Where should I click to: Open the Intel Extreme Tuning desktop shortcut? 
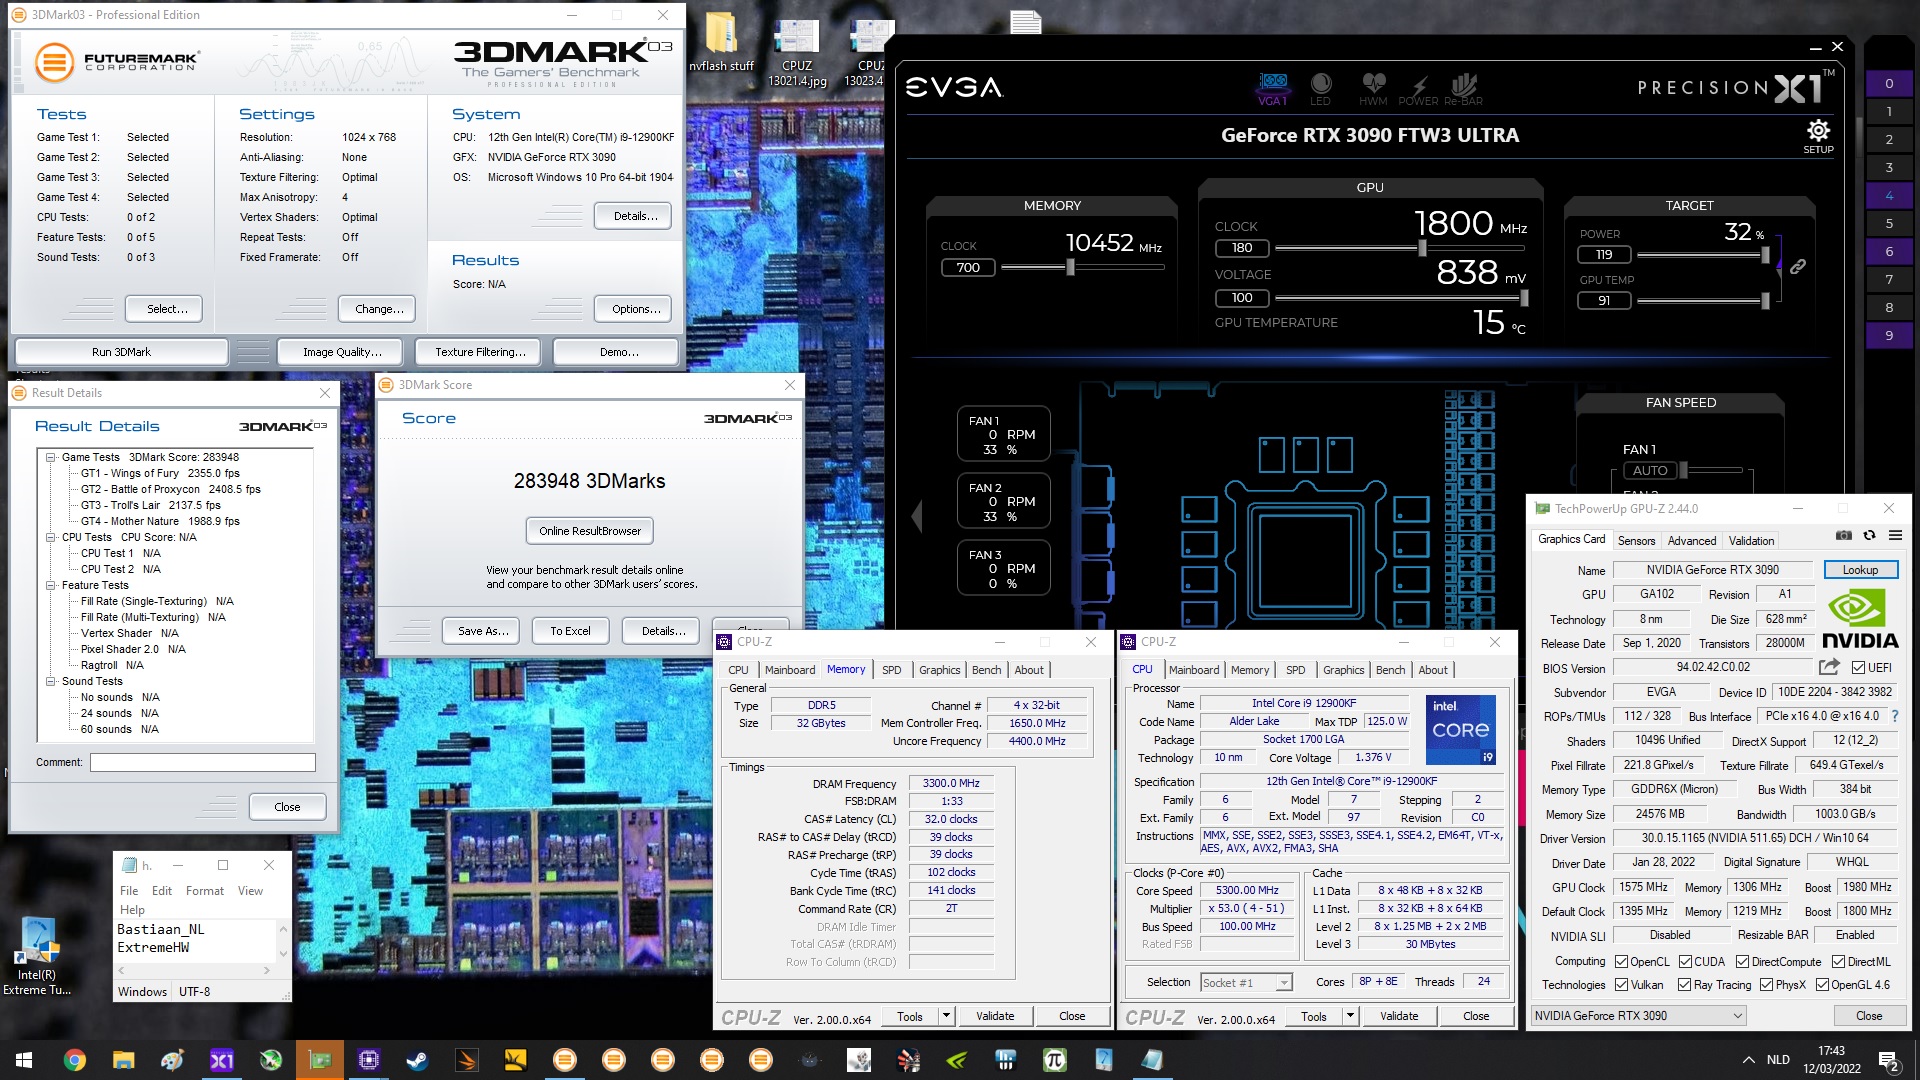(37, 956)
